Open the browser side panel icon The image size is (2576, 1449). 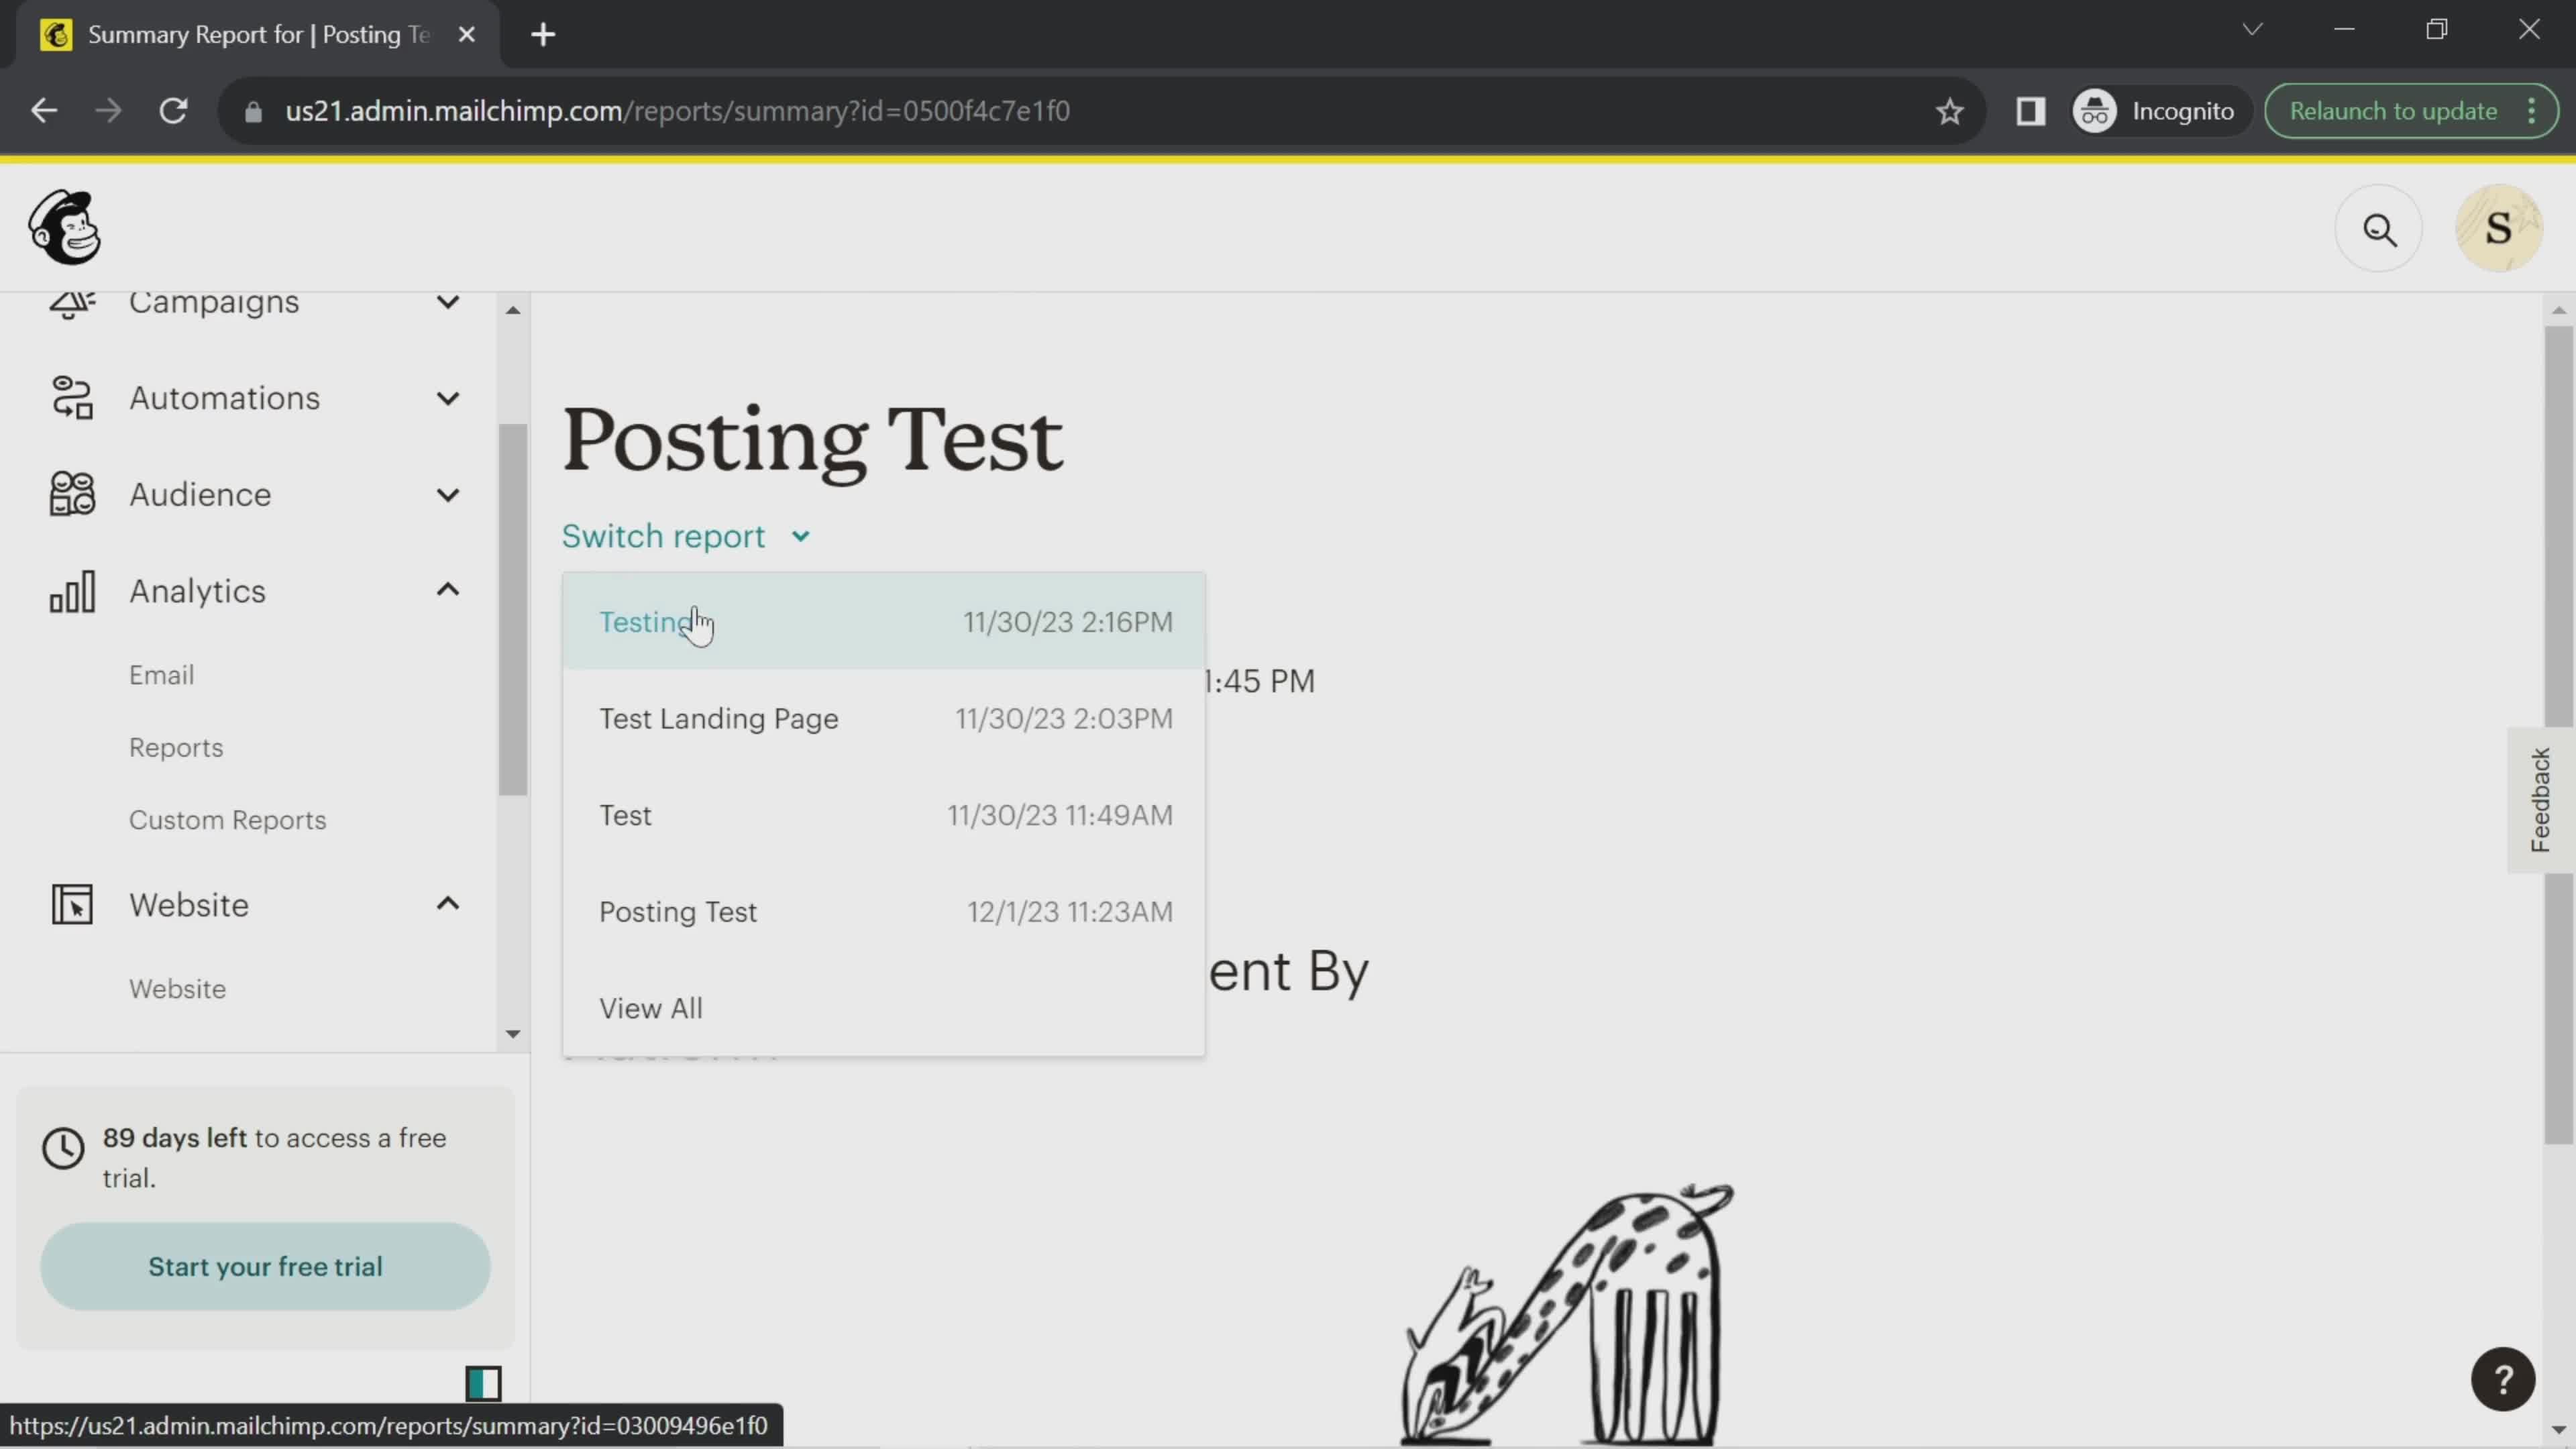point(2030,111)
